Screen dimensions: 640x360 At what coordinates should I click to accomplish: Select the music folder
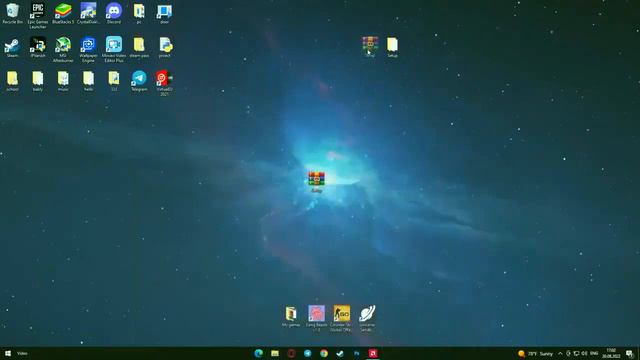pyautogui.click(x=63, y=81)
